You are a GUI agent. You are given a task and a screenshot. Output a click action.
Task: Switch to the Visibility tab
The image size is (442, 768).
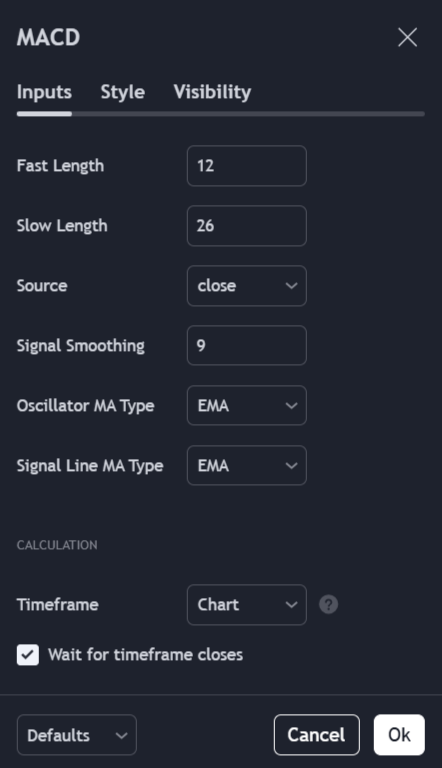[212, 92]
